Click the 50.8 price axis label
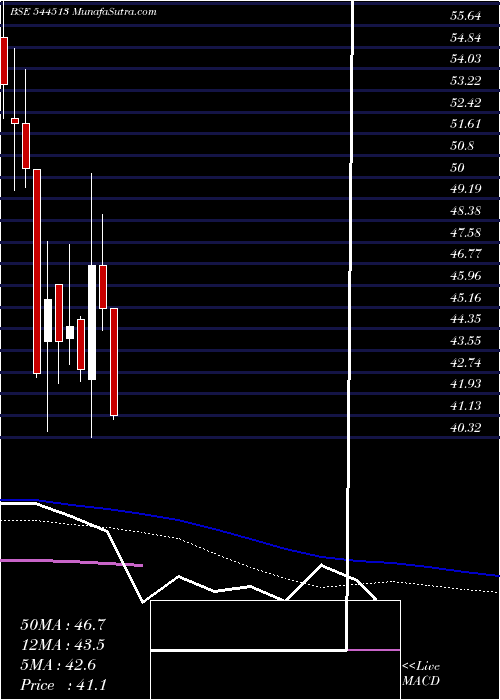 (x=462, y=146)
